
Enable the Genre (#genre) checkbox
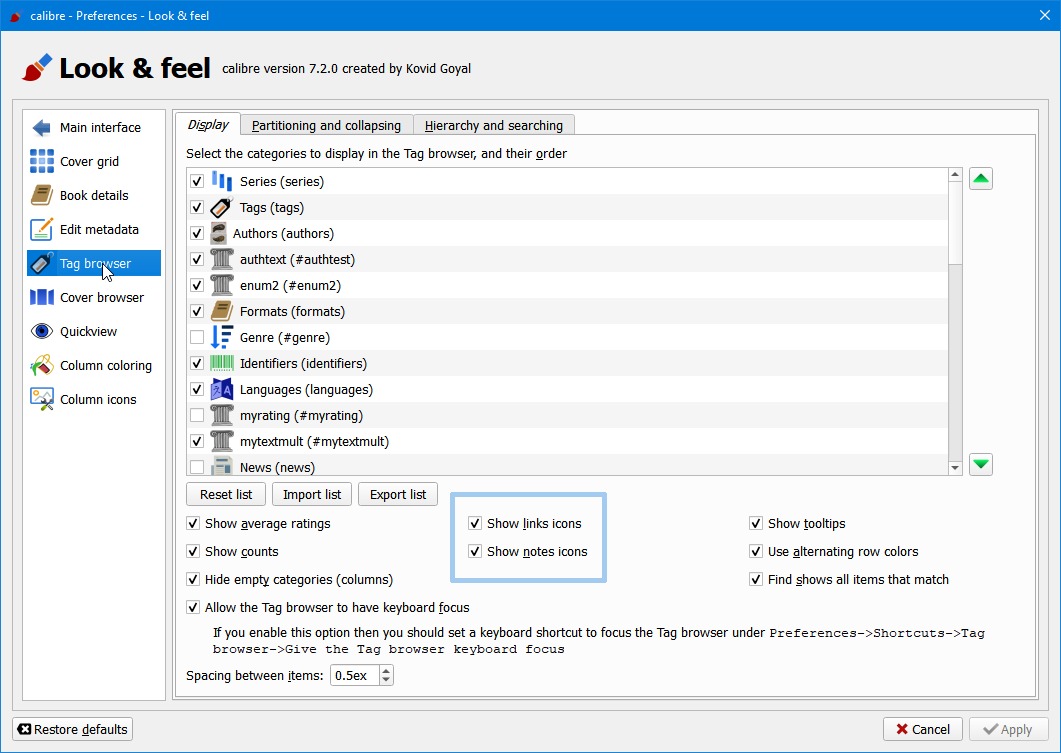pos(197,337)
